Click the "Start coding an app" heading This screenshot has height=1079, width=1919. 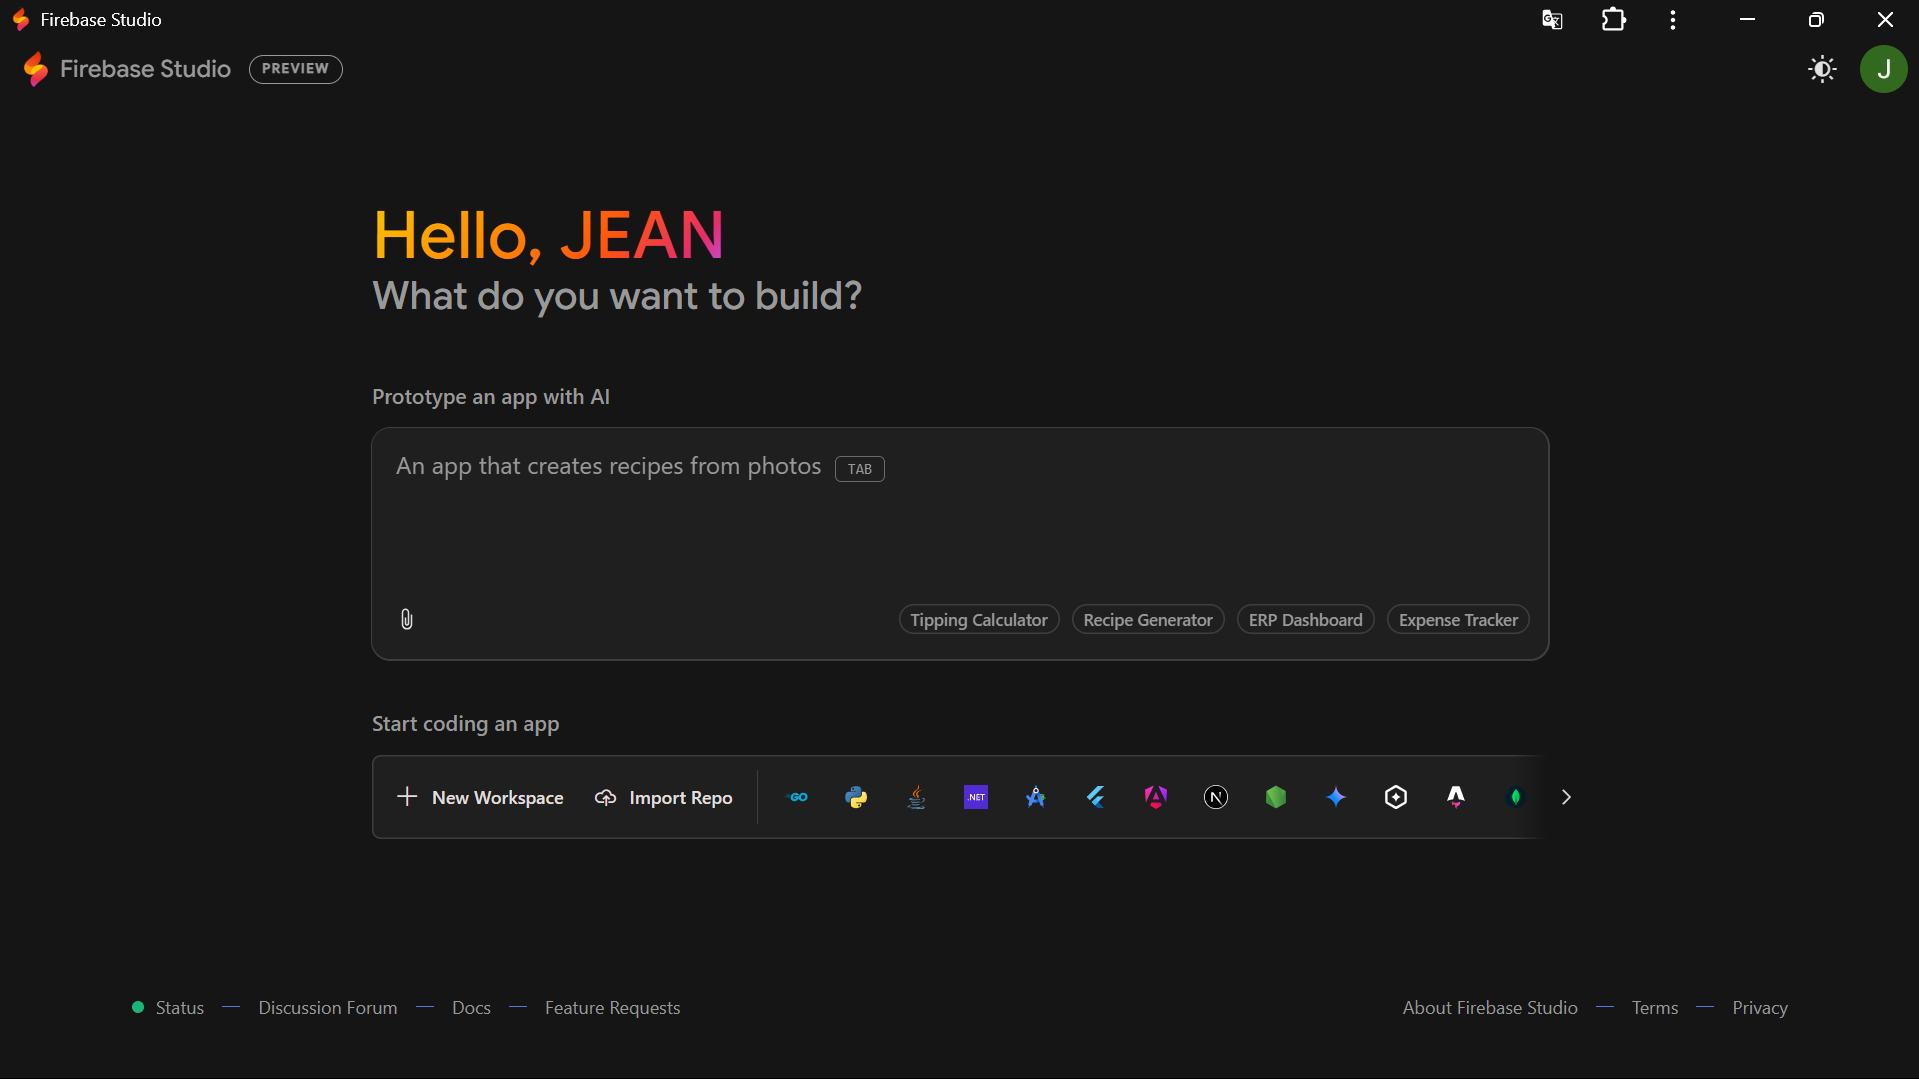(x=466, y=724)
